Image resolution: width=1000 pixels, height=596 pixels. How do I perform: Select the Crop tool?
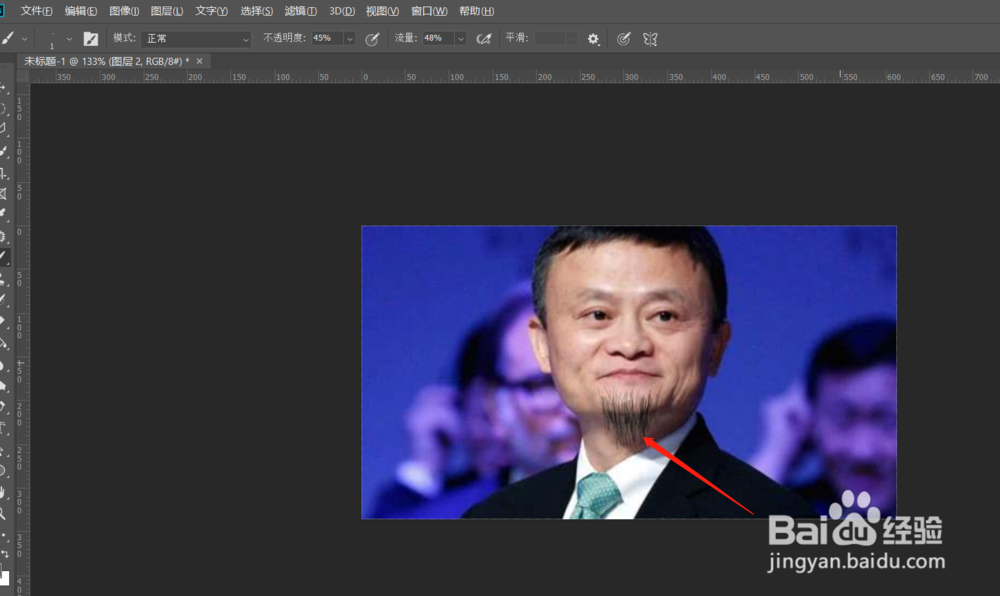[3, 173]
